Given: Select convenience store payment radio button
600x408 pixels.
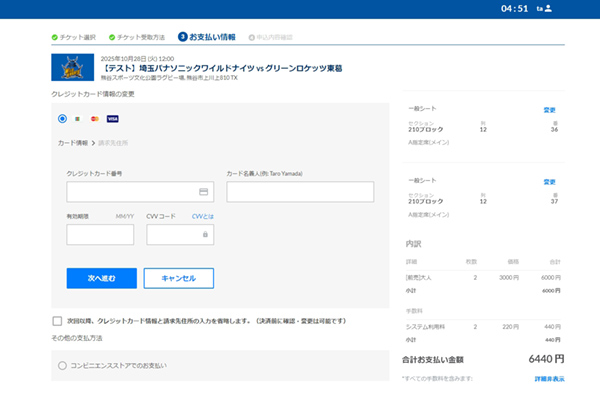Looking at the screenshot, I should point(62,366).
